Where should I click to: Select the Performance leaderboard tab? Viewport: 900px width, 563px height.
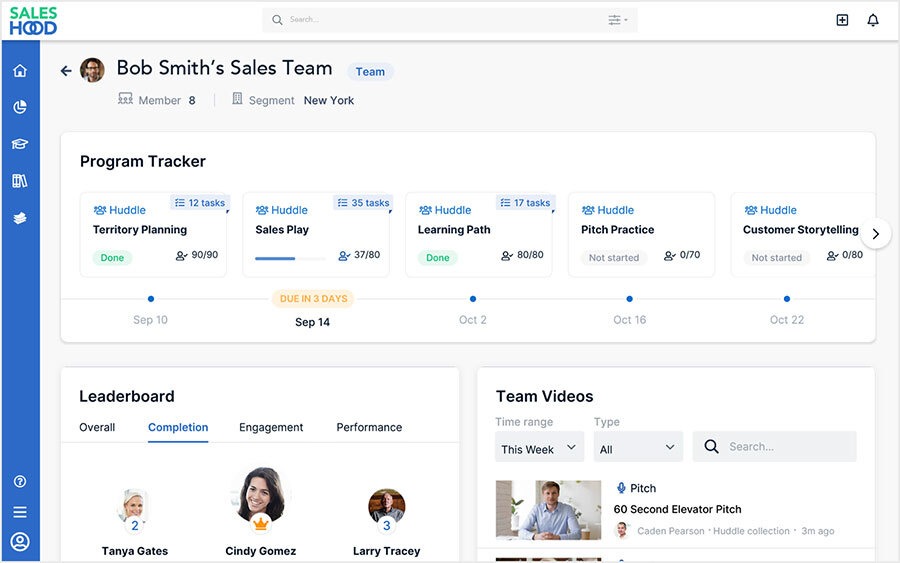(x=369, y=427)
